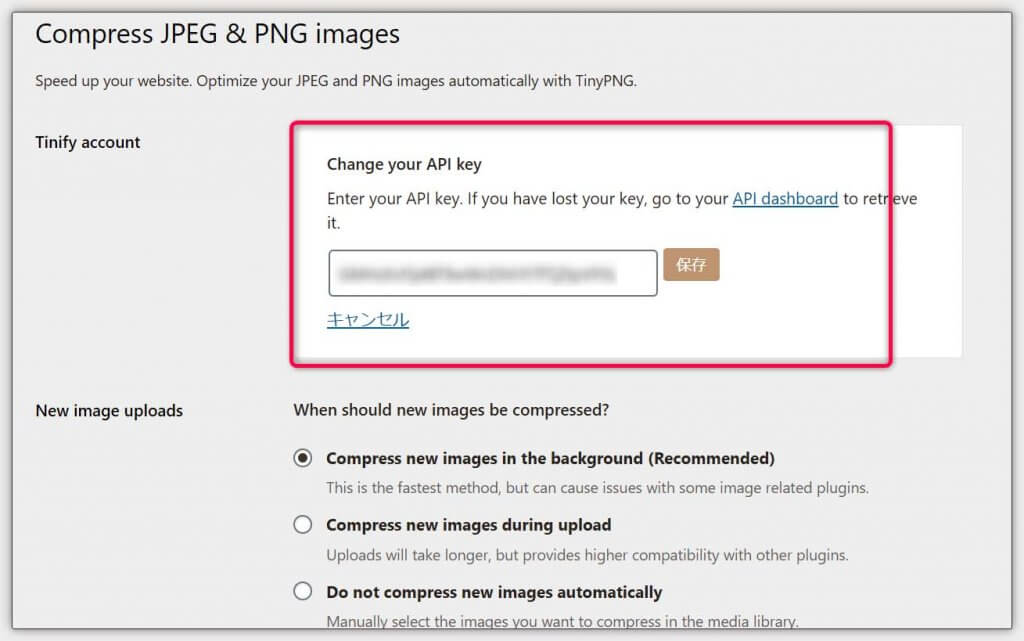This screenshot has height=641, width=1024.
Task: Click the キャンセル cancel link
Action: [x=367, y=320]
